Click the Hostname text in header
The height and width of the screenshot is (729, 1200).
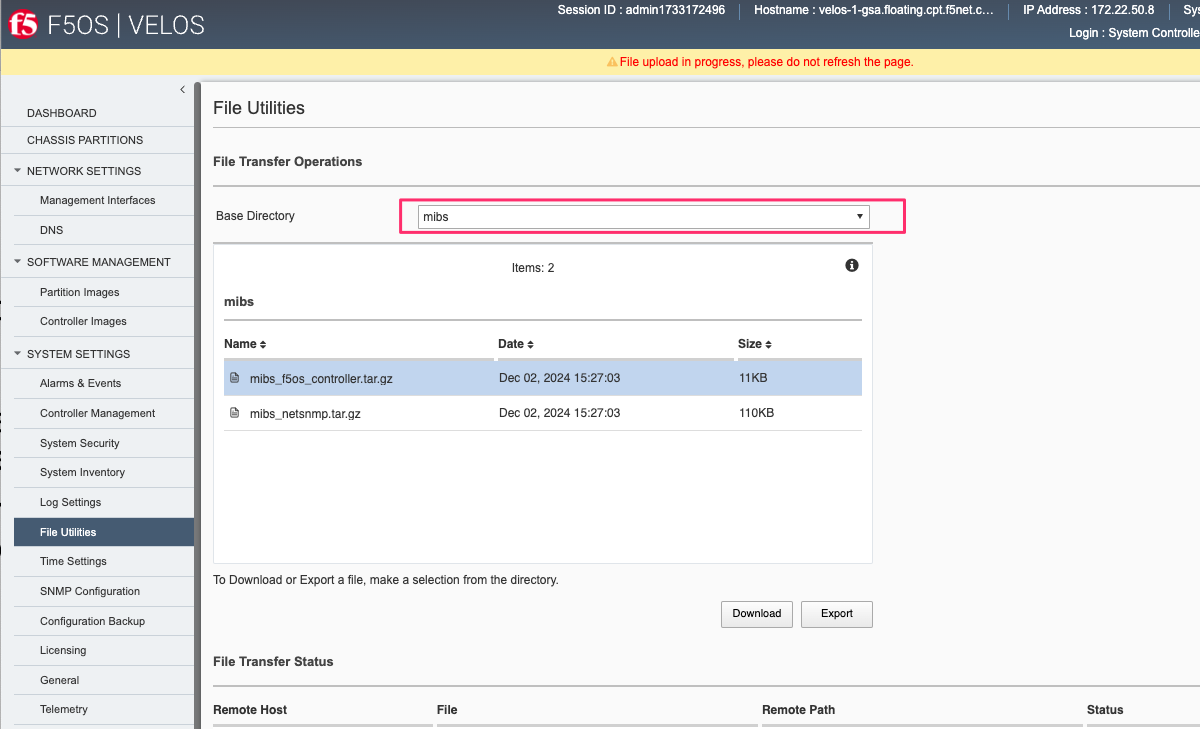tap(874, 10)
